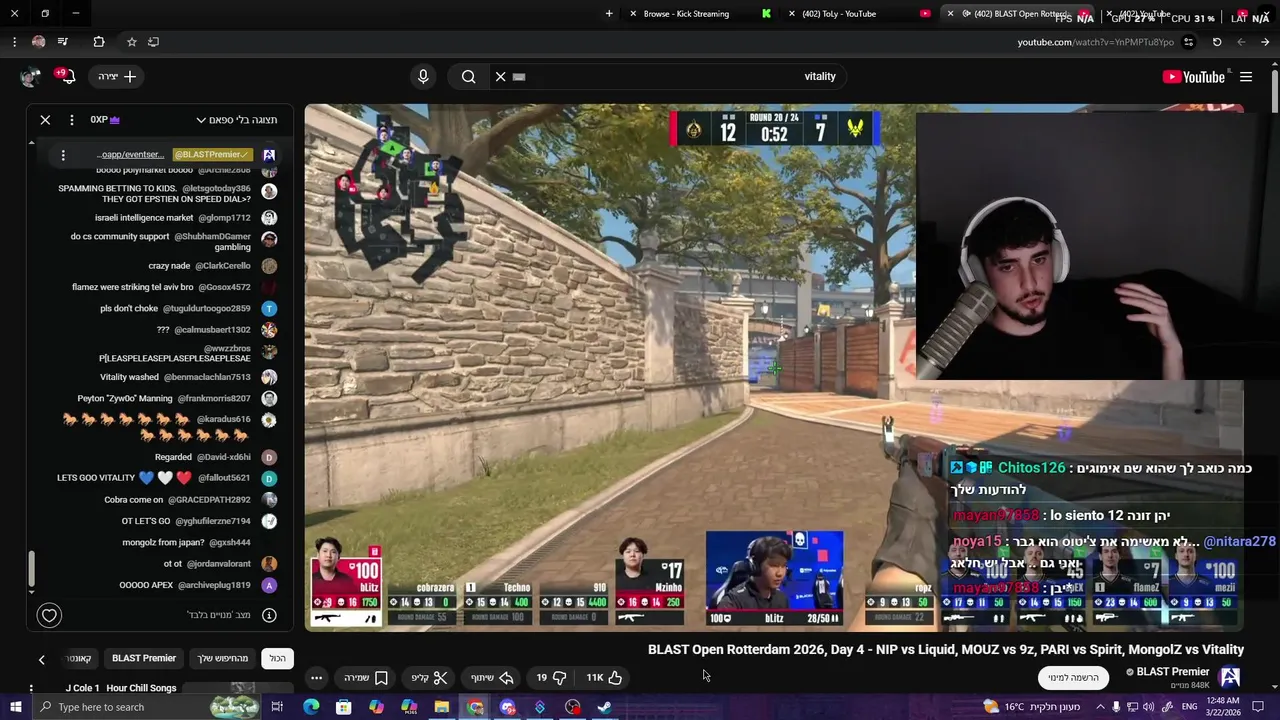Click the BLAST Premier channel avatar
This screenshot has width=1280, height=720.
click(x=1230, y=677)
